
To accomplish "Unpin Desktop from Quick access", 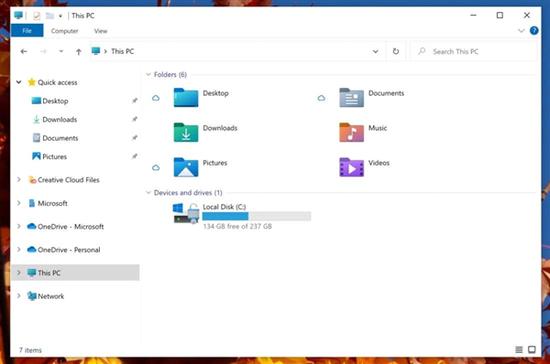I will coord(134,101).
